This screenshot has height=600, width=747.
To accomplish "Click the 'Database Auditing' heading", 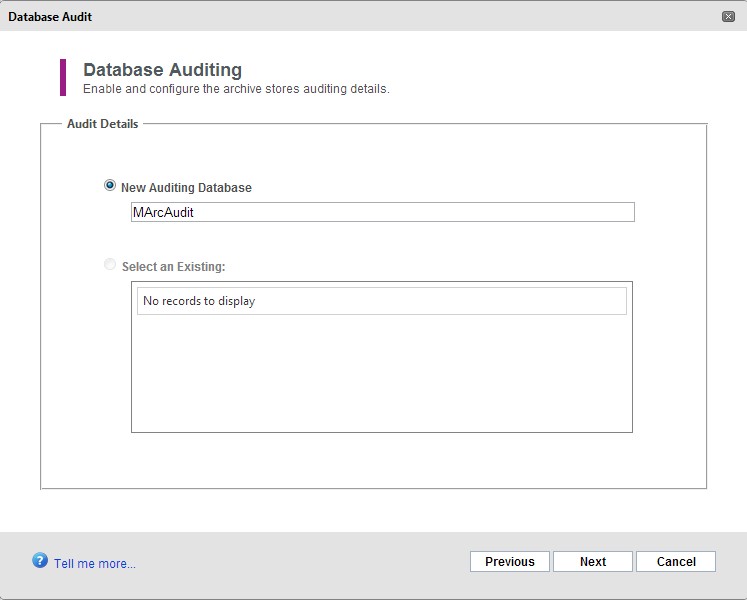I will 162,70.
